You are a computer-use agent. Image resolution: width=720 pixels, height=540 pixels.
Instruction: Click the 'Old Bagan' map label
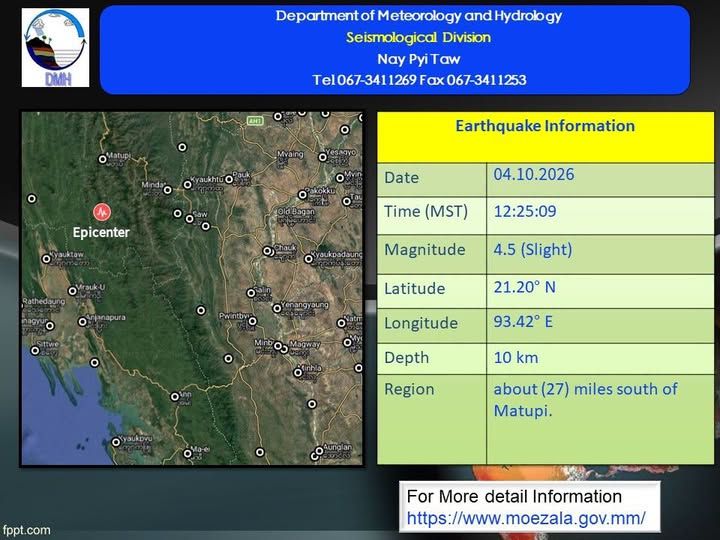(x=296, y=212)
